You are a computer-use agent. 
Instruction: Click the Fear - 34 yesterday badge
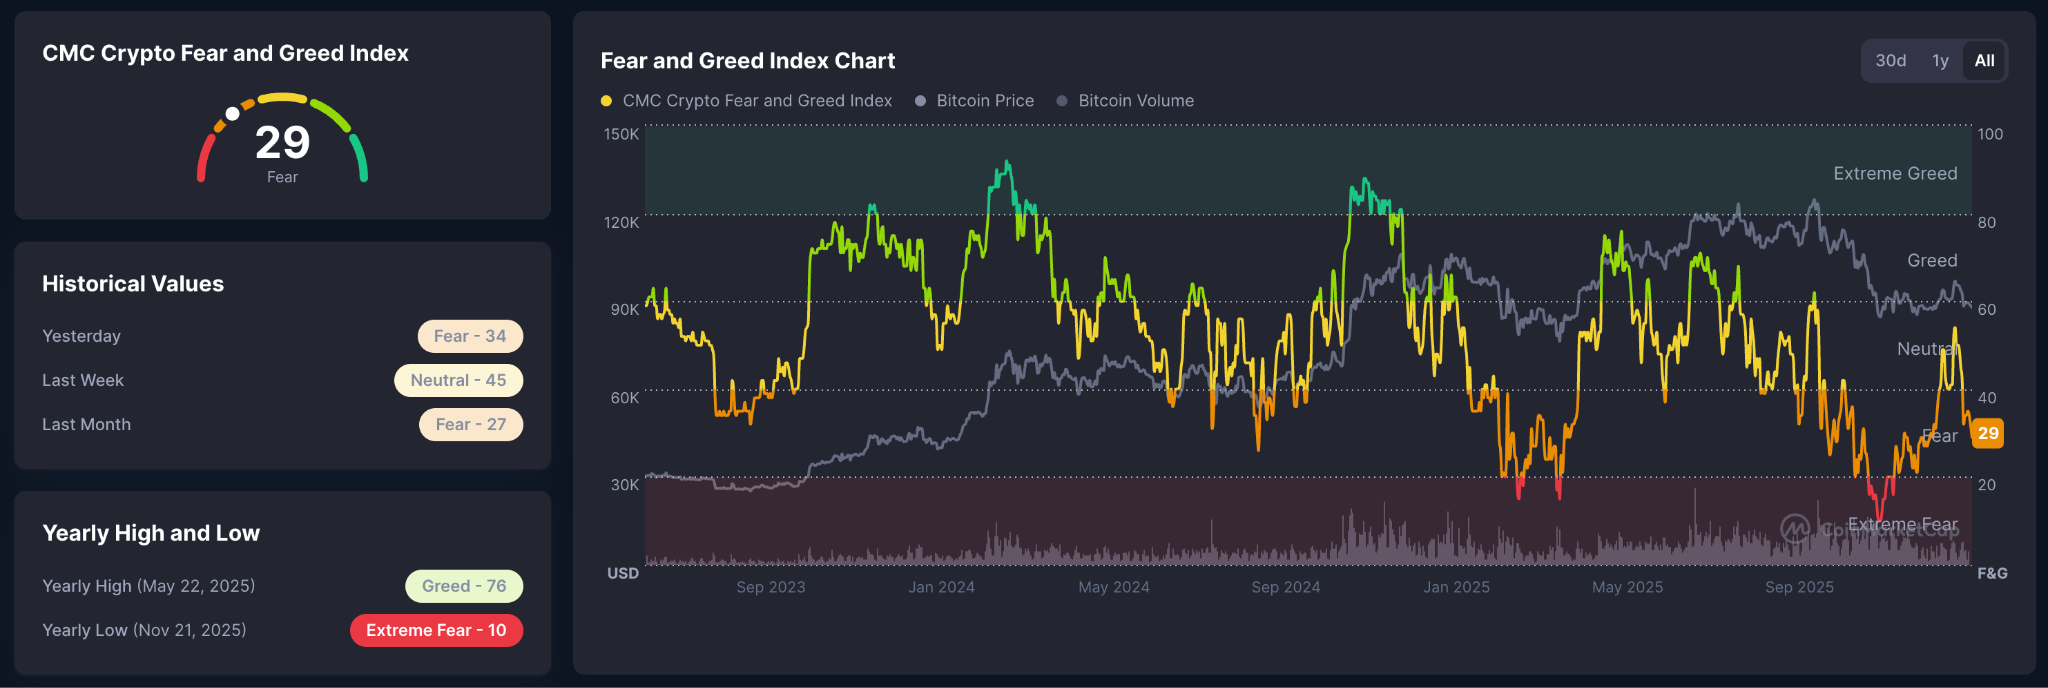click(x=470, y=336)
